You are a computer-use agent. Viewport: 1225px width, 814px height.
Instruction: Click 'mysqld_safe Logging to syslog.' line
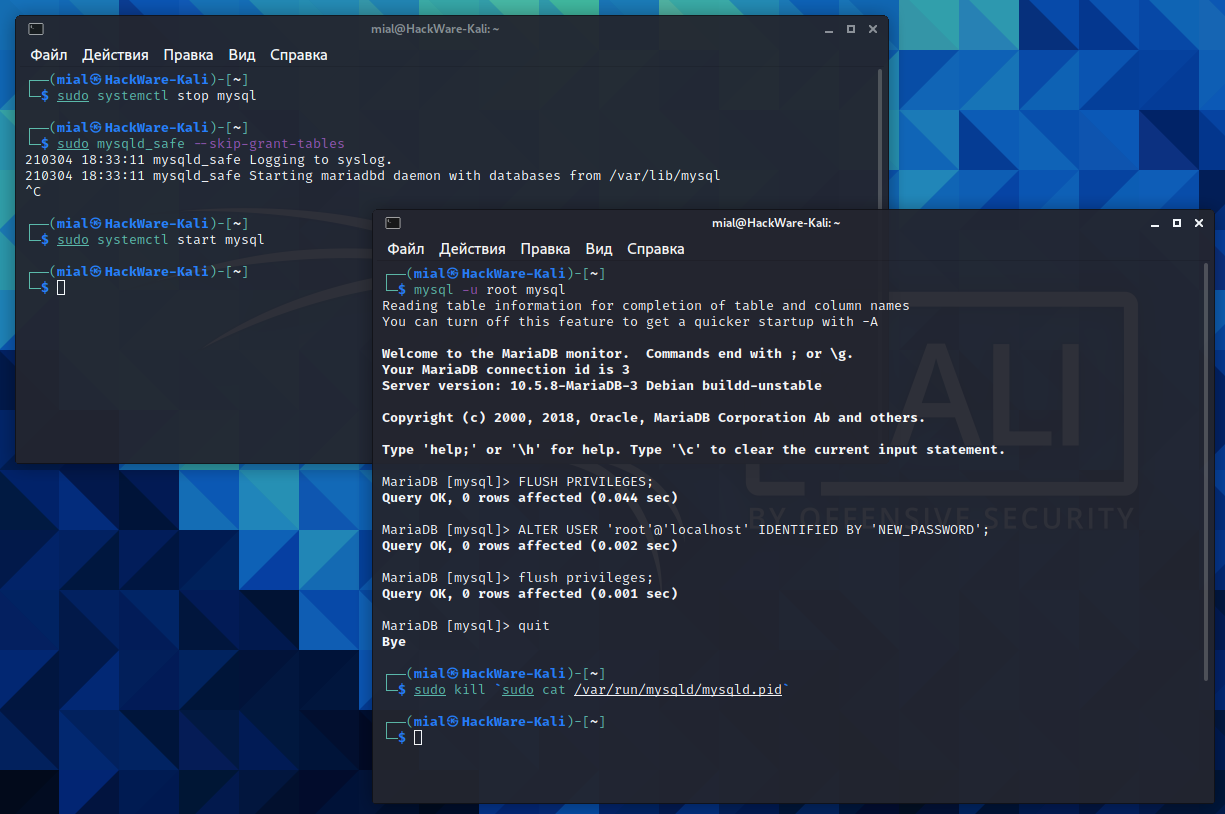point(209,160)
